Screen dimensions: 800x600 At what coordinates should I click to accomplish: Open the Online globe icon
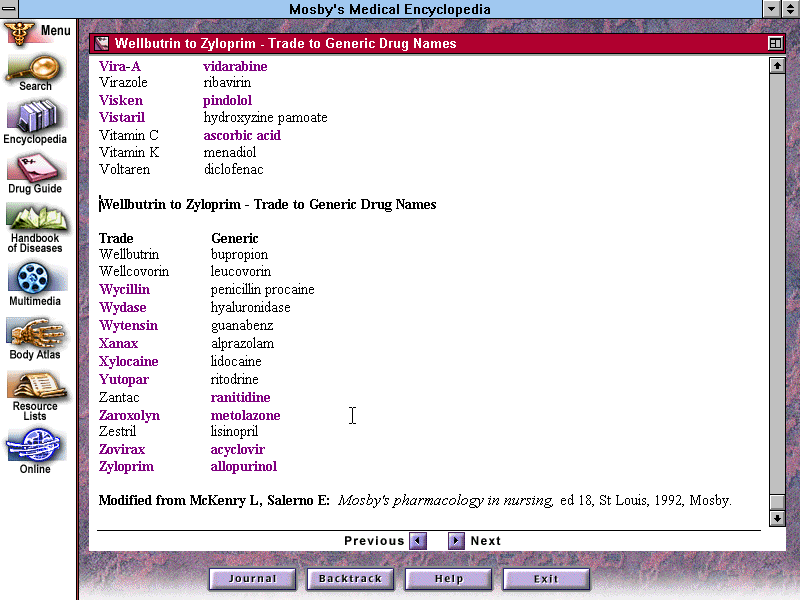(35, 452)
